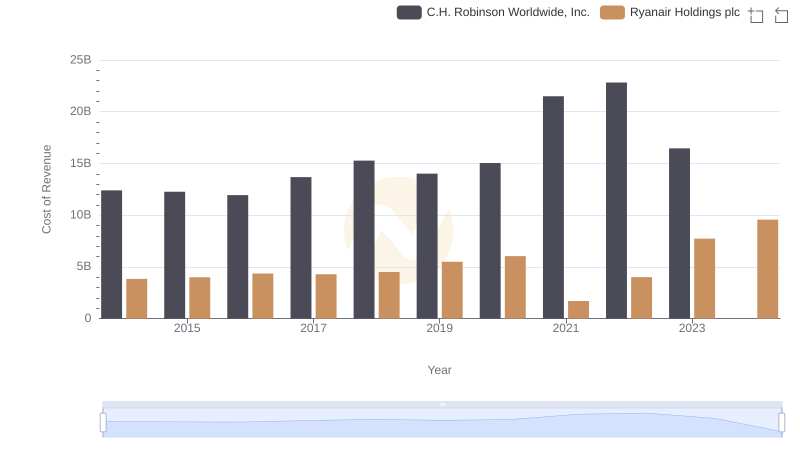The height and width of the screenshot is (461, 800).
Task: Click inside the data zoom slider area
Action: 442,423
